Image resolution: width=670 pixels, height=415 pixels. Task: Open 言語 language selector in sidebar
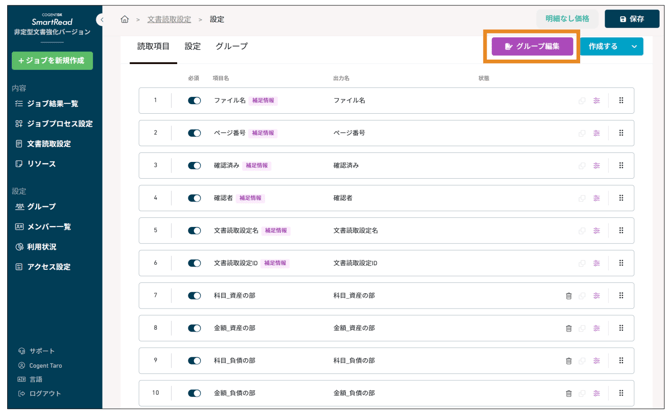point(36,380)
